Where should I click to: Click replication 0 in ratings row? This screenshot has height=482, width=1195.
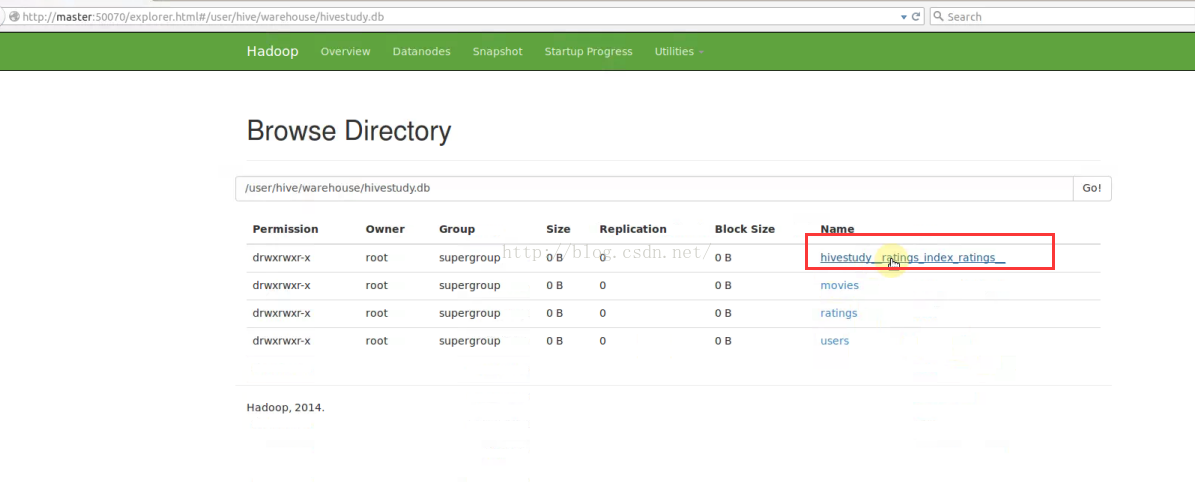[x=602, y=313]
